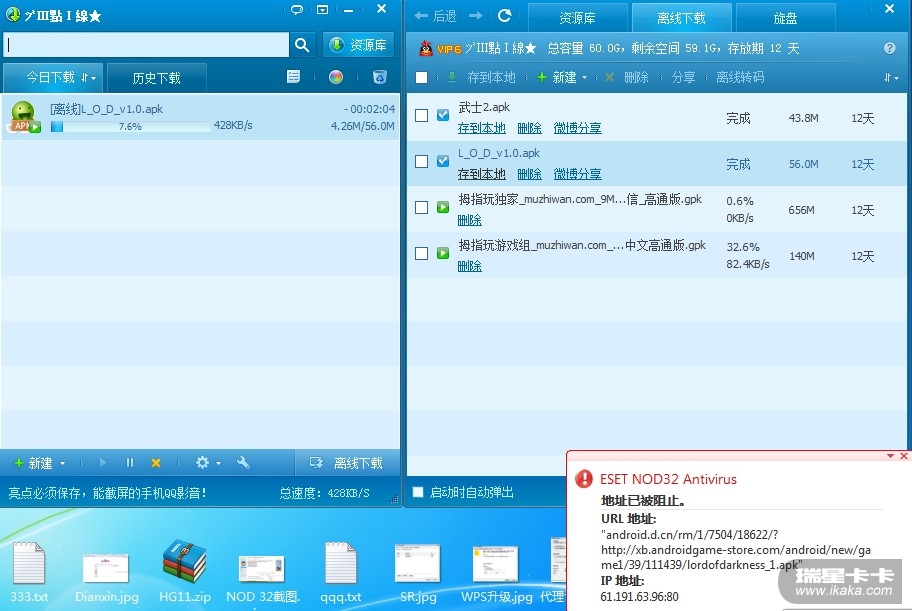Pause the download with pause icon
912x611 pixels.
click(130, 463)
